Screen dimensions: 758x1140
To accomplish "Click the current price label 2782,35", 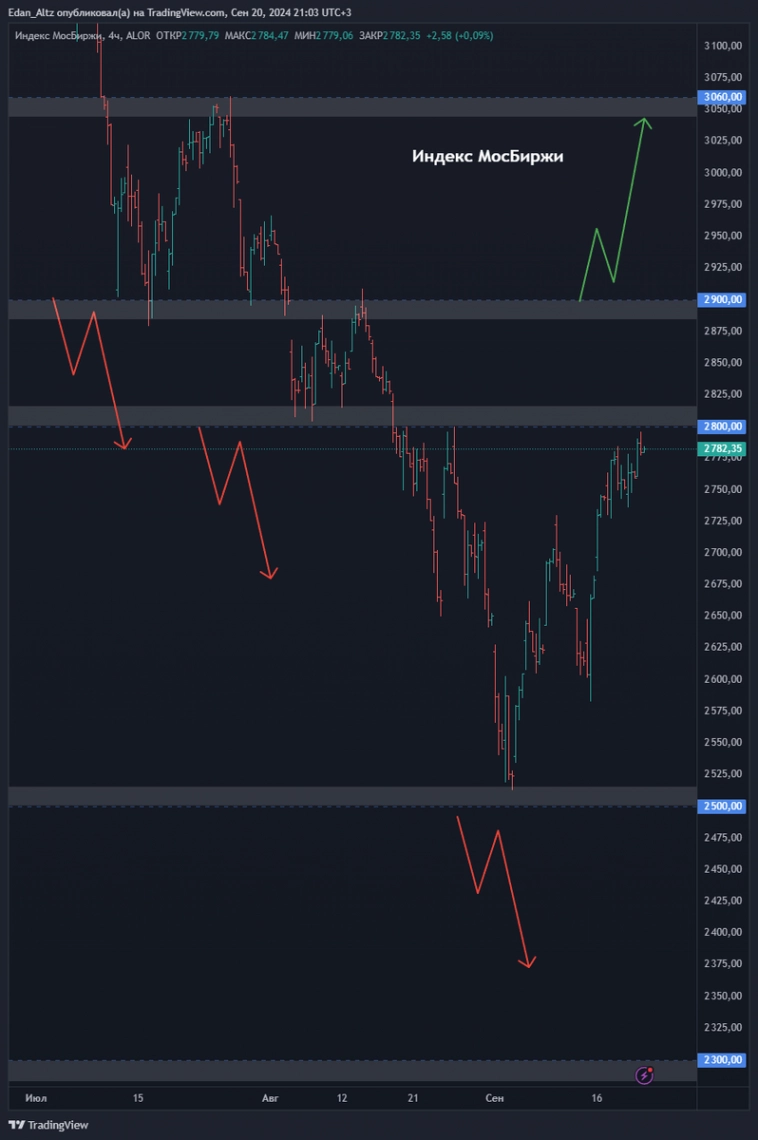I will (721, 449).
